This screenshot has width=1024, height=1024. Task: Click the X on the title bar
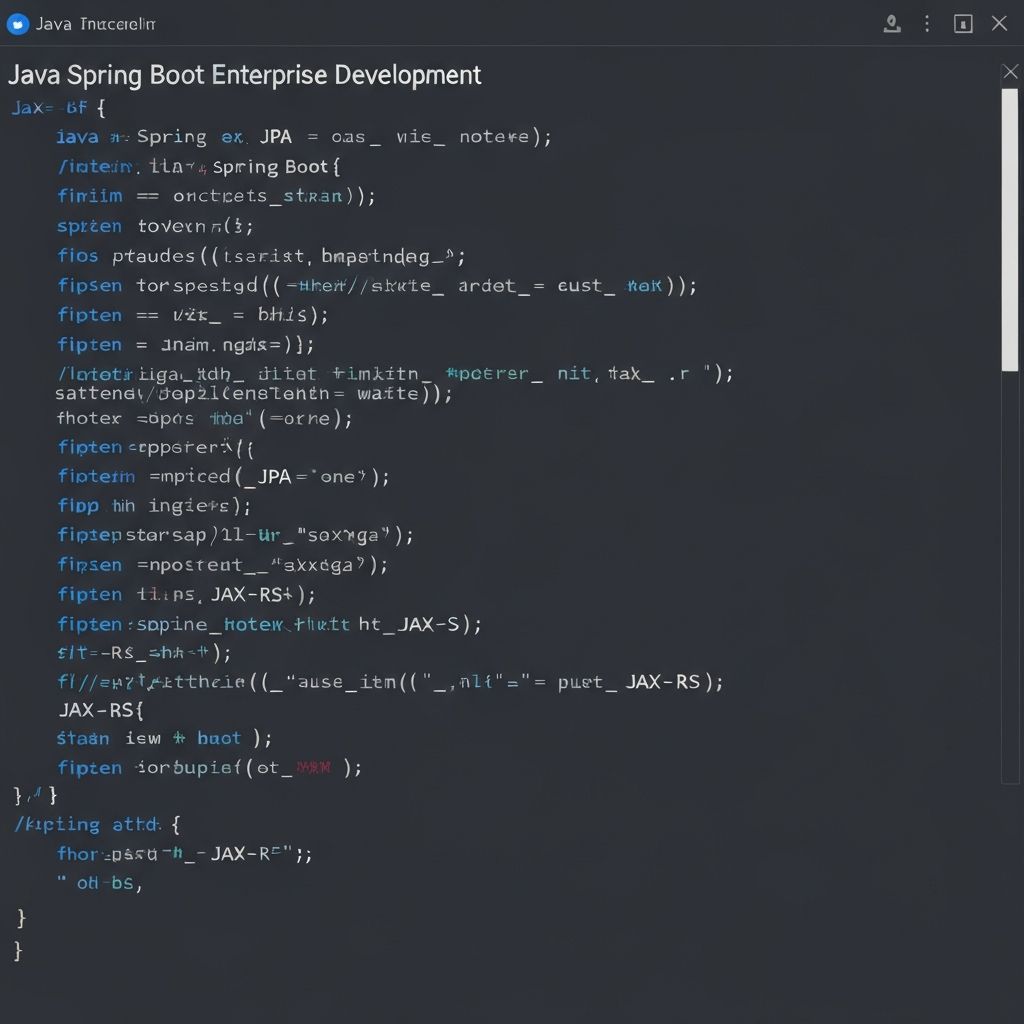point(999,23)
